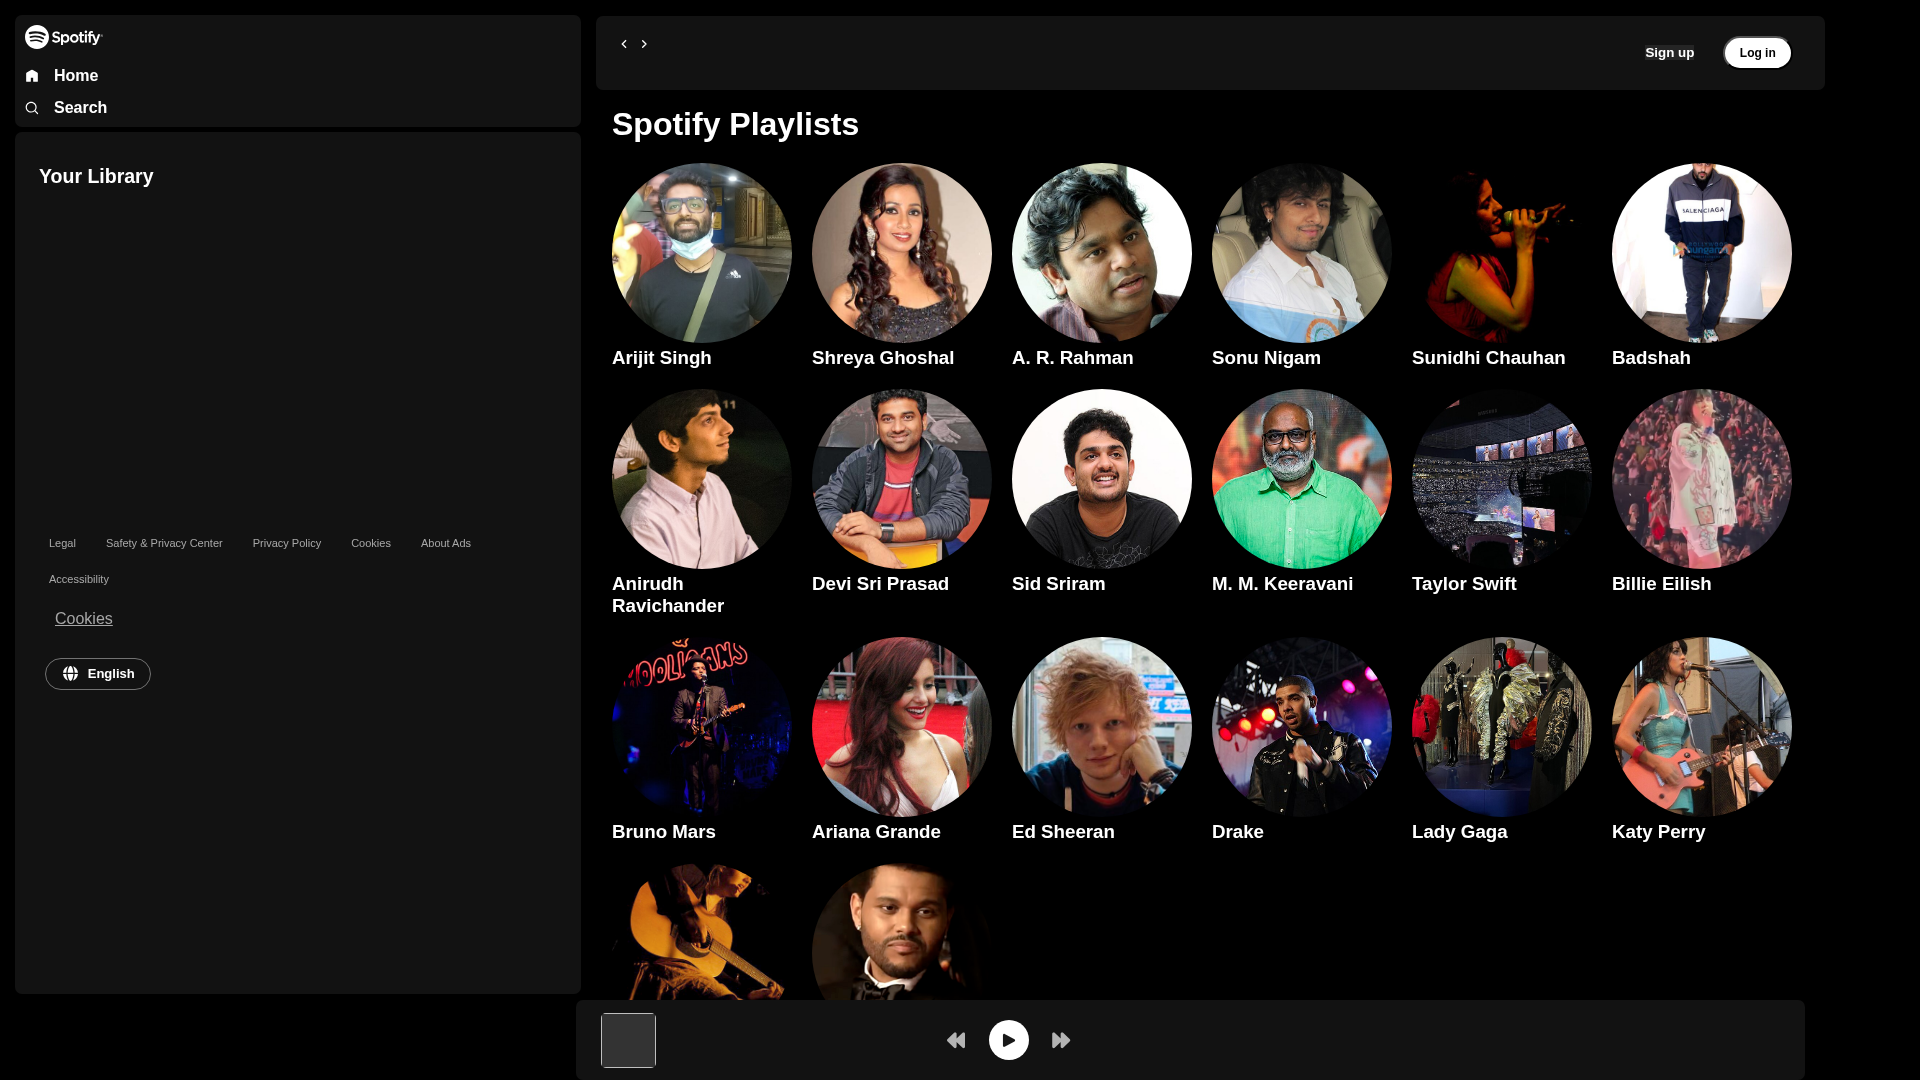1920x1080 pixels.
Task: Click the globe icon beside English
Action: pos(70,674)
